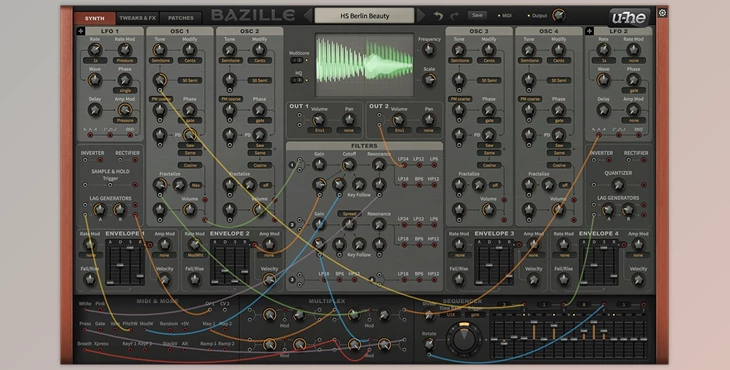Click the LFO 1 Delay knob
730x370 pixels.
pos(95,110)
